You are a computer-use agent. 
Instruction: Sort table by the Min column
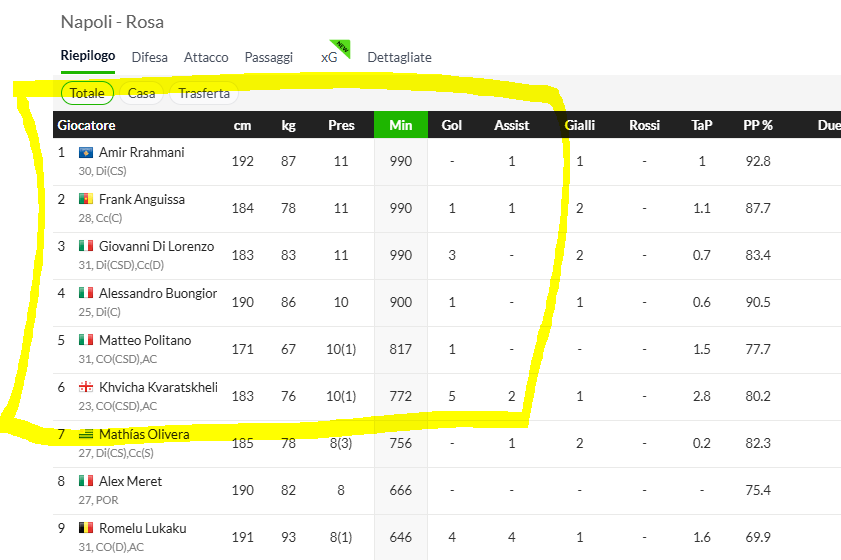pos(401,125)
